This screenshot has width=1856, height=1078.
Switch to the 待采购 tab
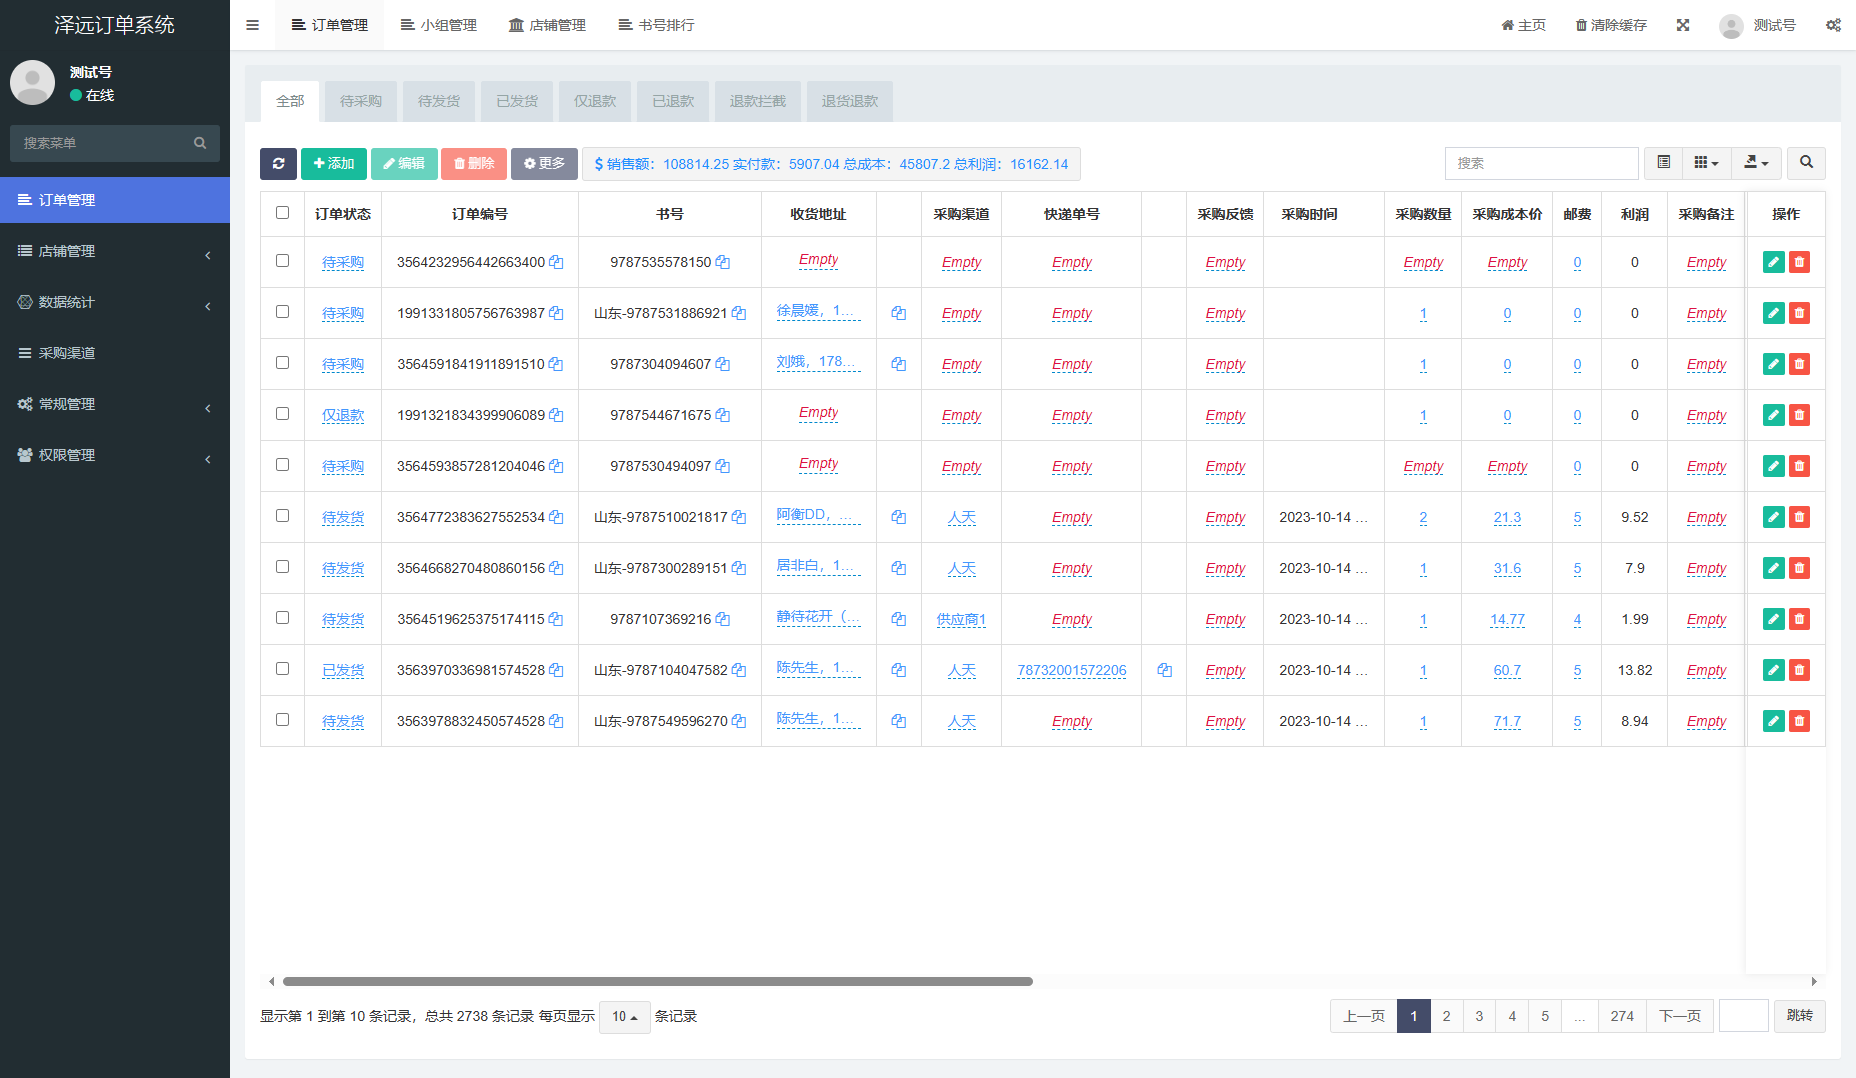tap(361, 101)
